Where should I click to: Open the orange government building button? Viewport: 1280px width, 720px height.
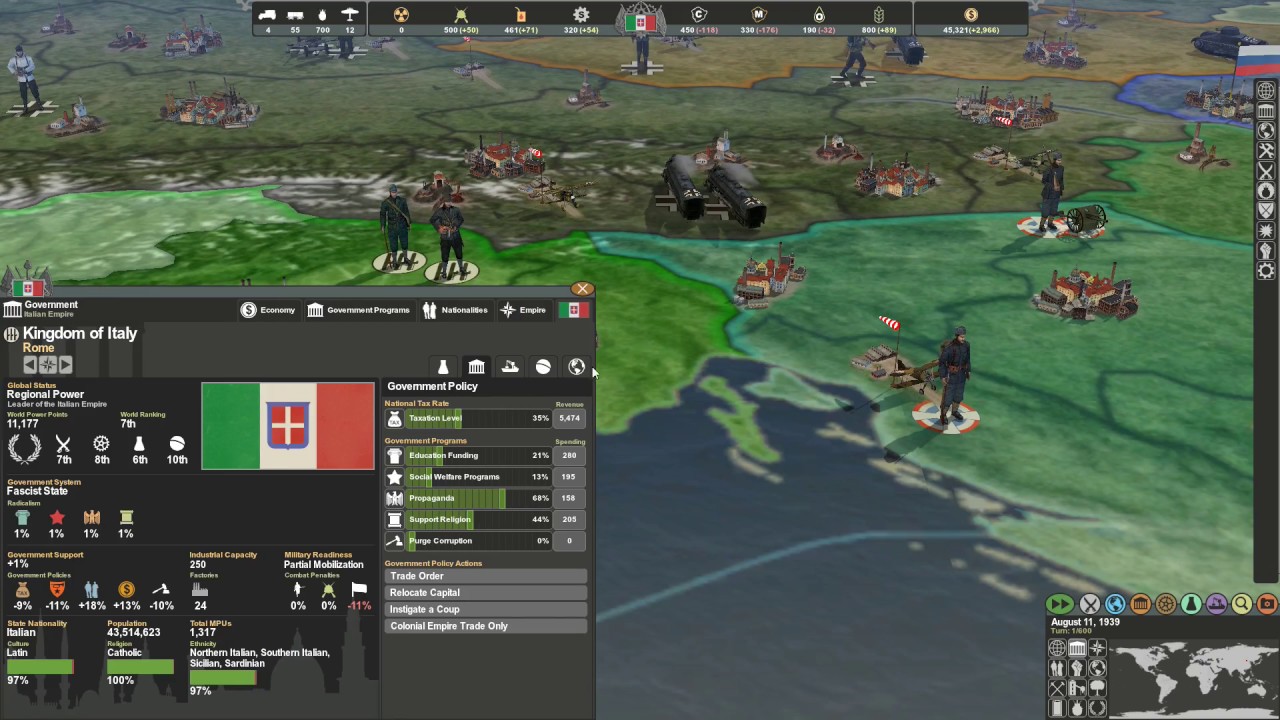tap(1140, 604)
